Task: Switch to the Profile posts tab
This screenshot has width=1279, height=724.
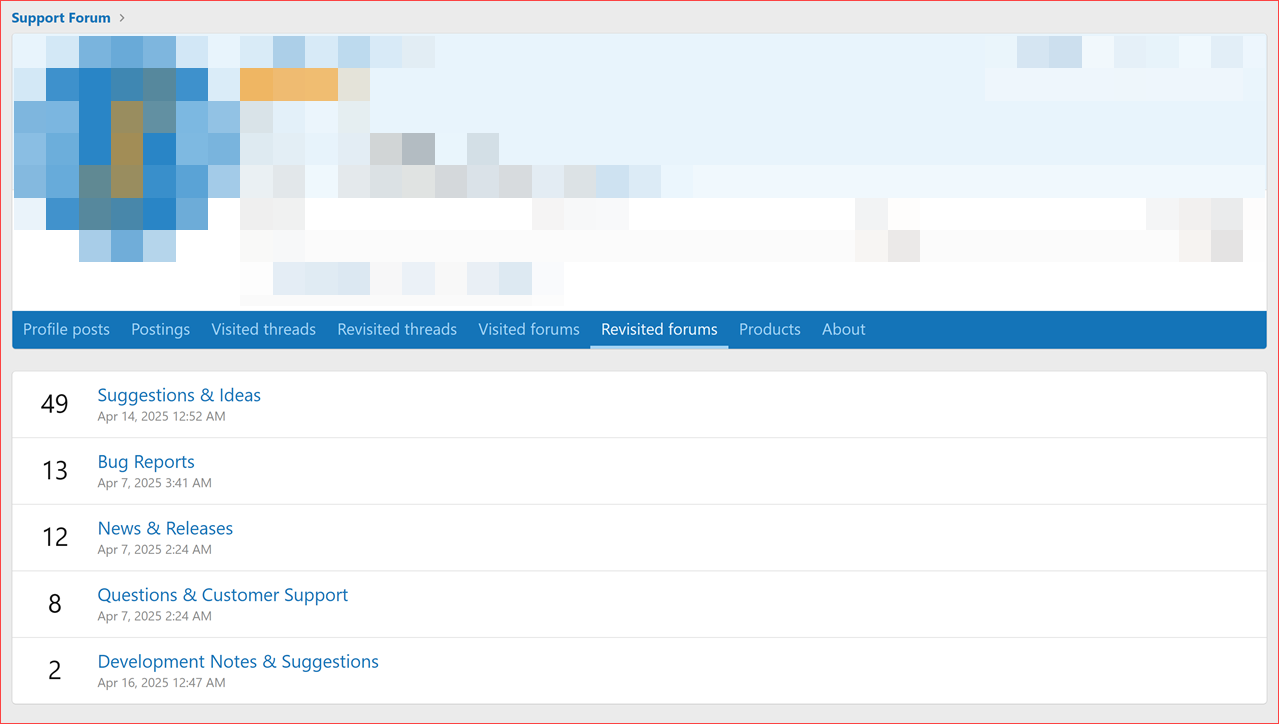Action: click(x=66, y=329)
